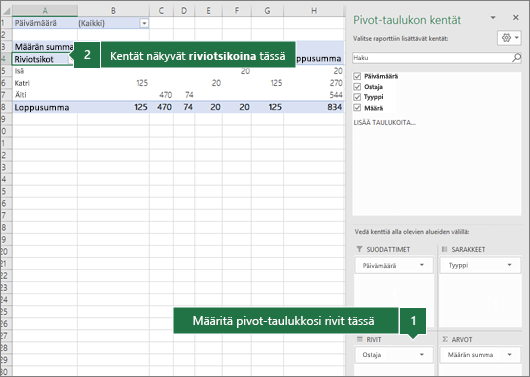
Task: Click the RIVIT area header
Action: coord(374,339)
